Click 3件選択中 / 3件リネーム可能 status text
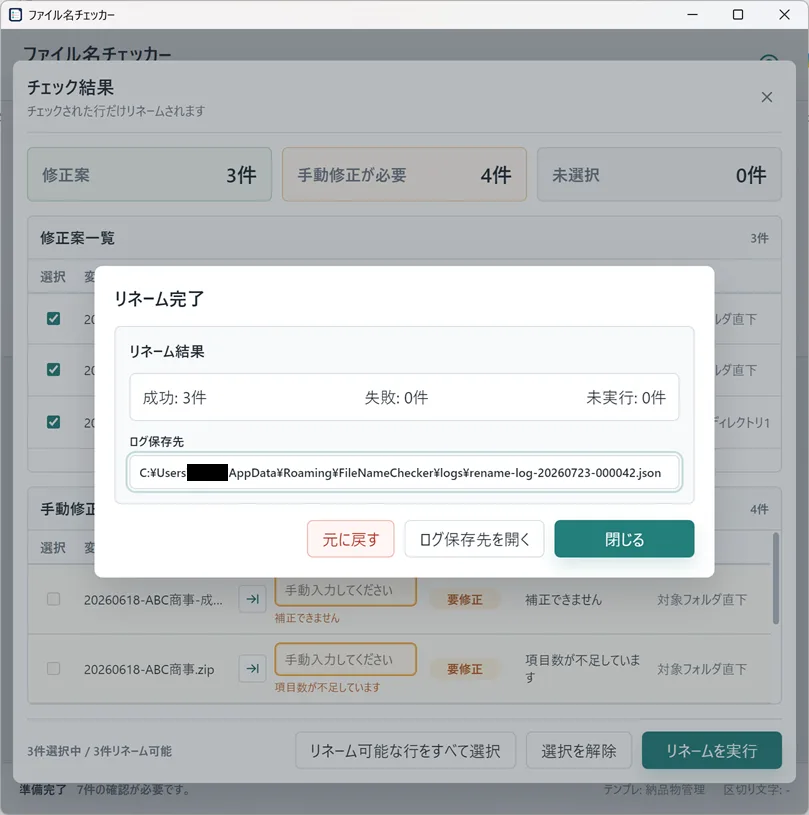This screenshot has width=809, height=815. click(99, 751)
